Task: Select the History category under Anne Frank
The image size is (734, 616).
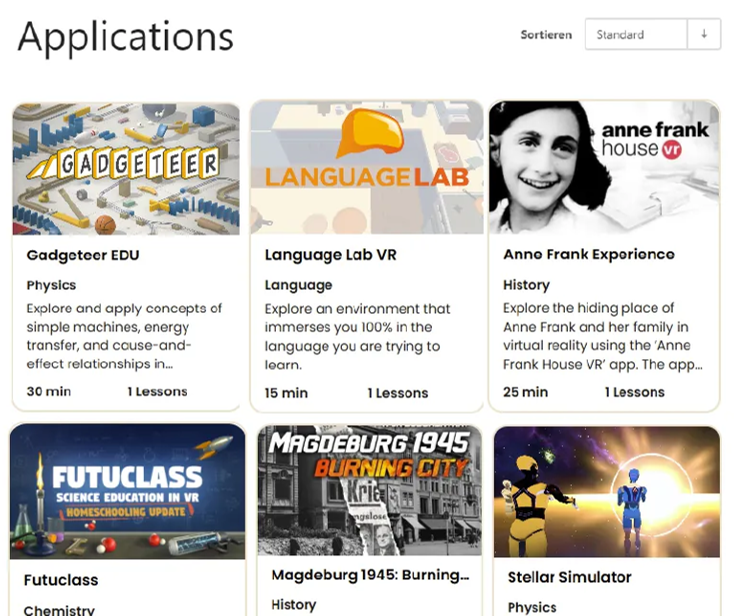Action: pyautogui.click(x=526, y=285)
